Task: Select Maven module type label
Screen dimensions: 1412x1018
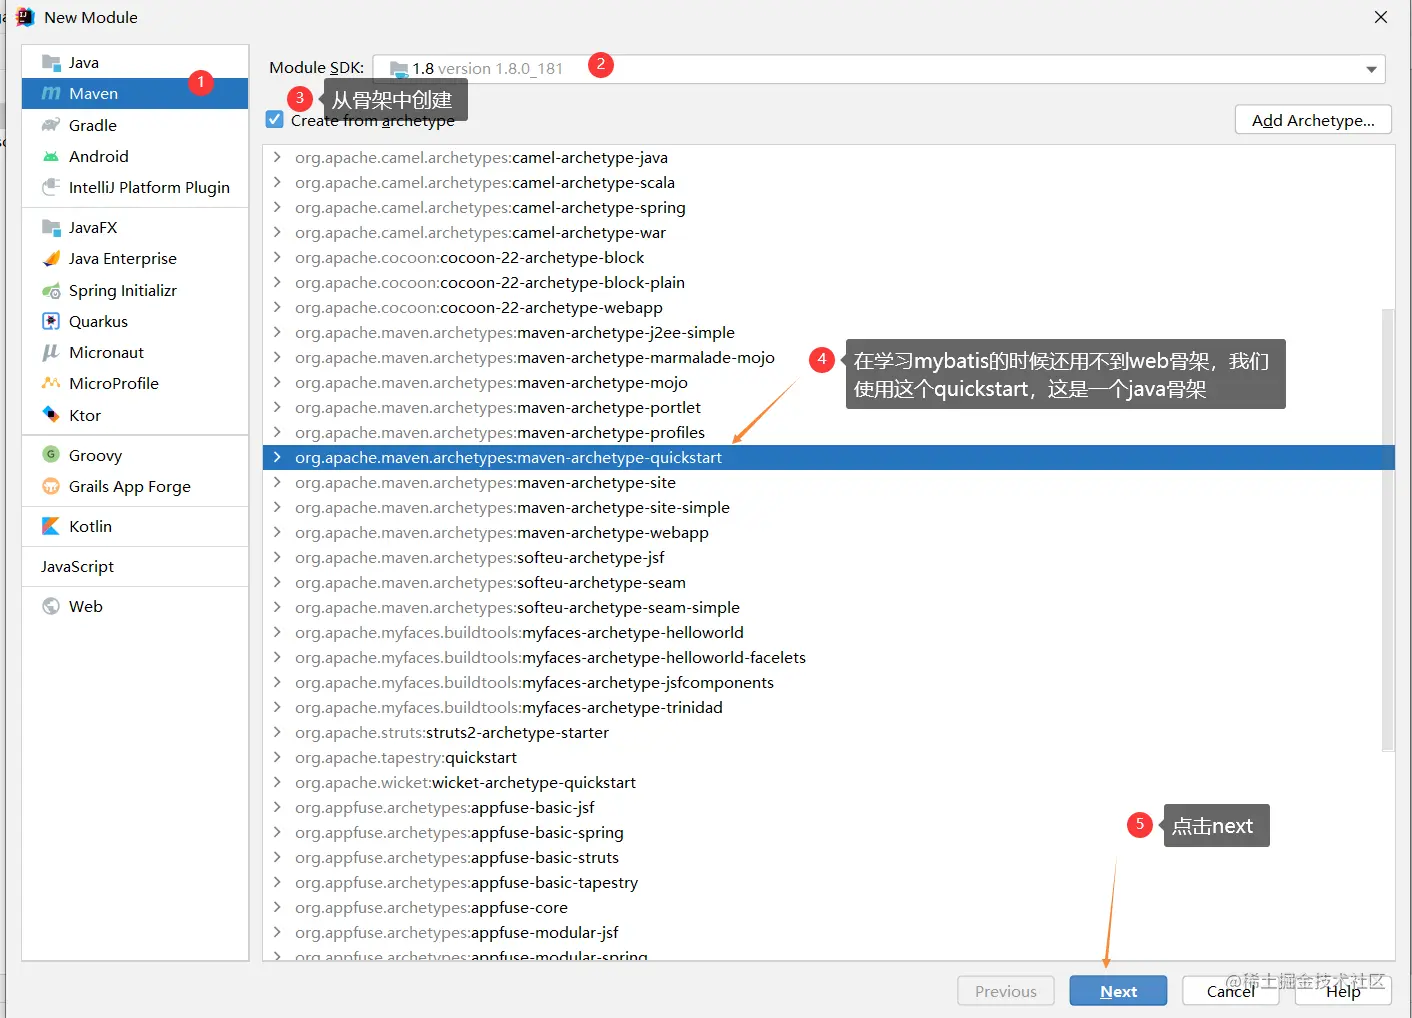Action: tap(93, 94)
